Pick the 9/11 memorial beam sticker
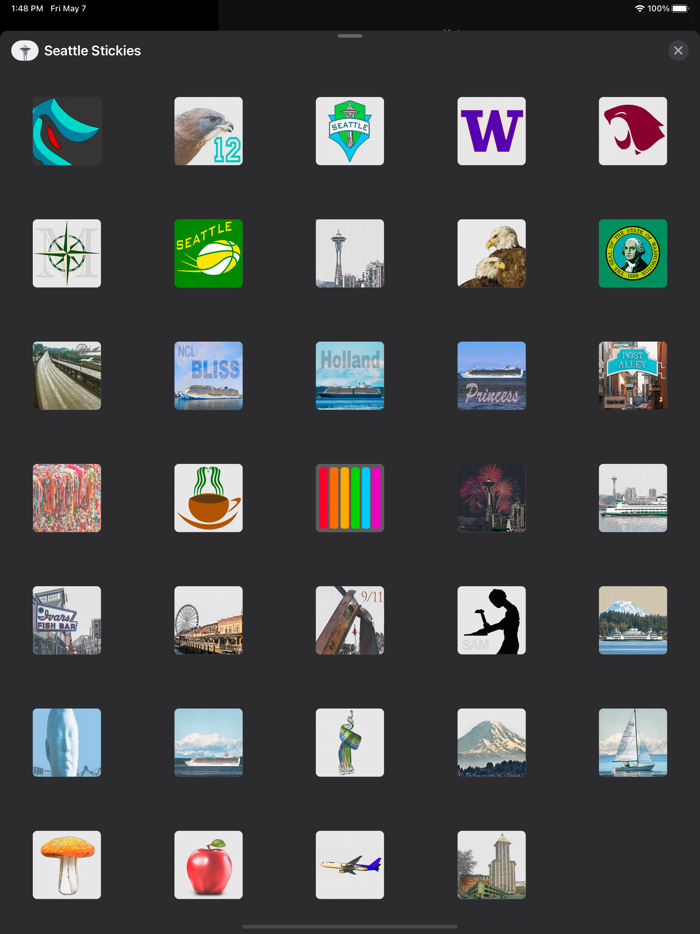The width and height of the screenshot is (700, 934). click(x=350, y=620)
